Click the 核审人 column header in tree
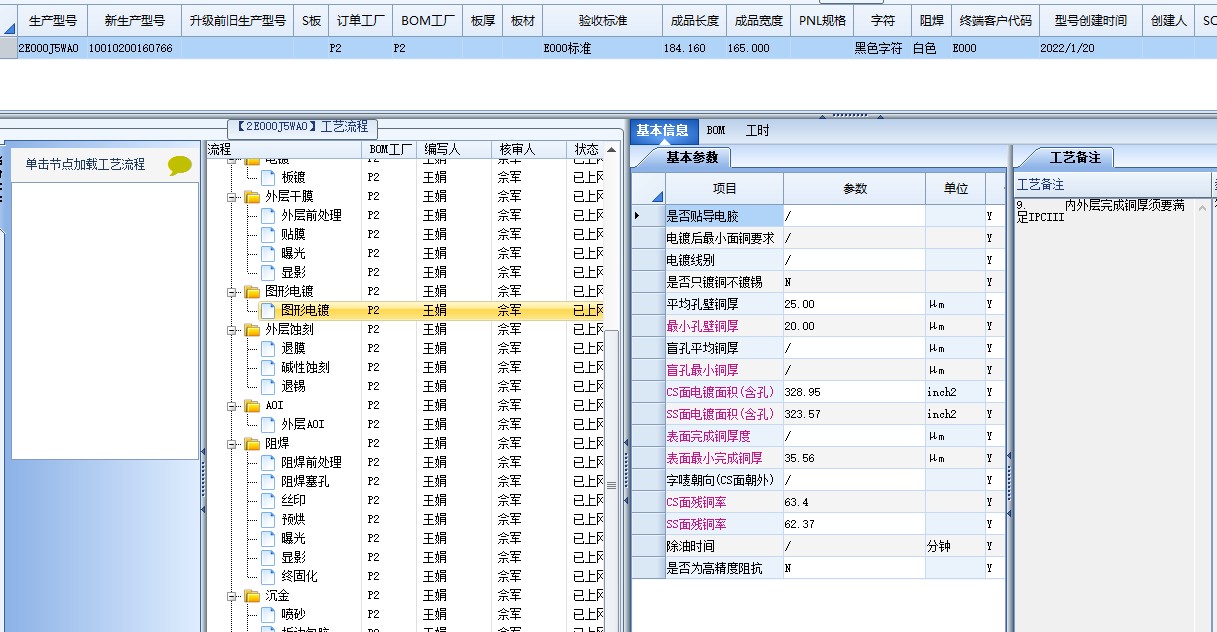The width and height of the screenshot is (1217, 632). click(x=530, y=150)
